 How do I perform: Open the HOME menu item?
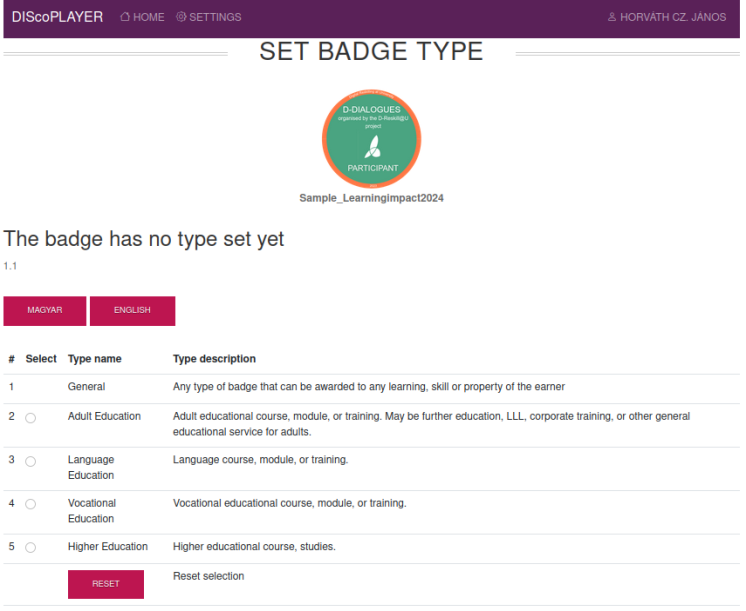[142, 17]
